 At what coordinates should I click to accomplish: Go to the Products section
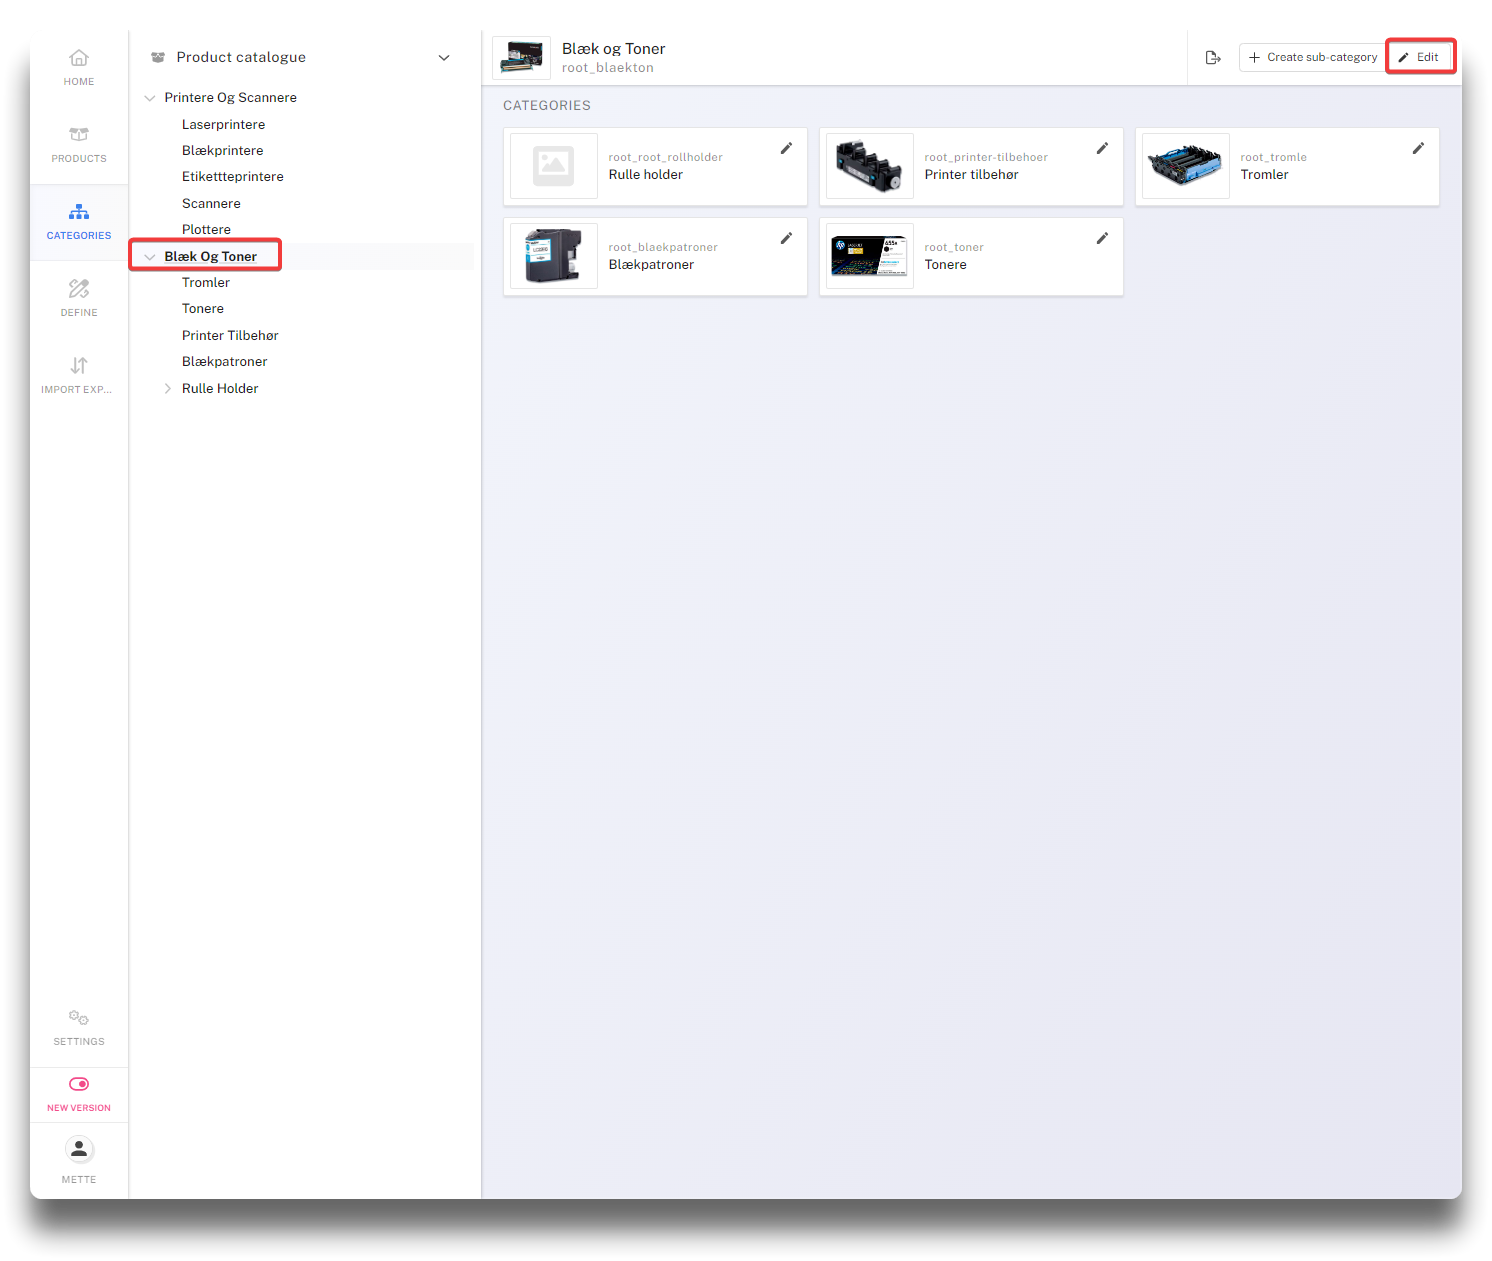click(x=79, y=144)
